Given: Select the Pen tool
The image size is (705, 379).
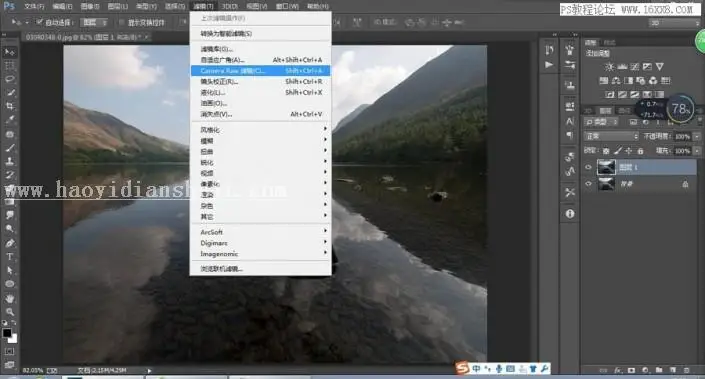Looking at the screenshot, I should [x=9, y=243].
